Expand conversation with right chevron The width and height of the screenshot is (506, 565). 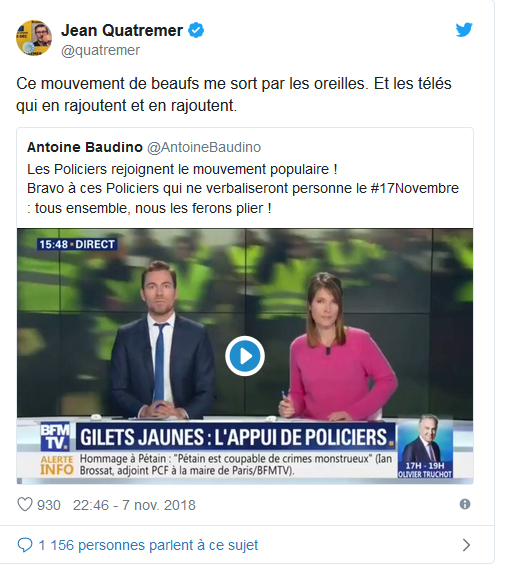click(x=466, y=545)
